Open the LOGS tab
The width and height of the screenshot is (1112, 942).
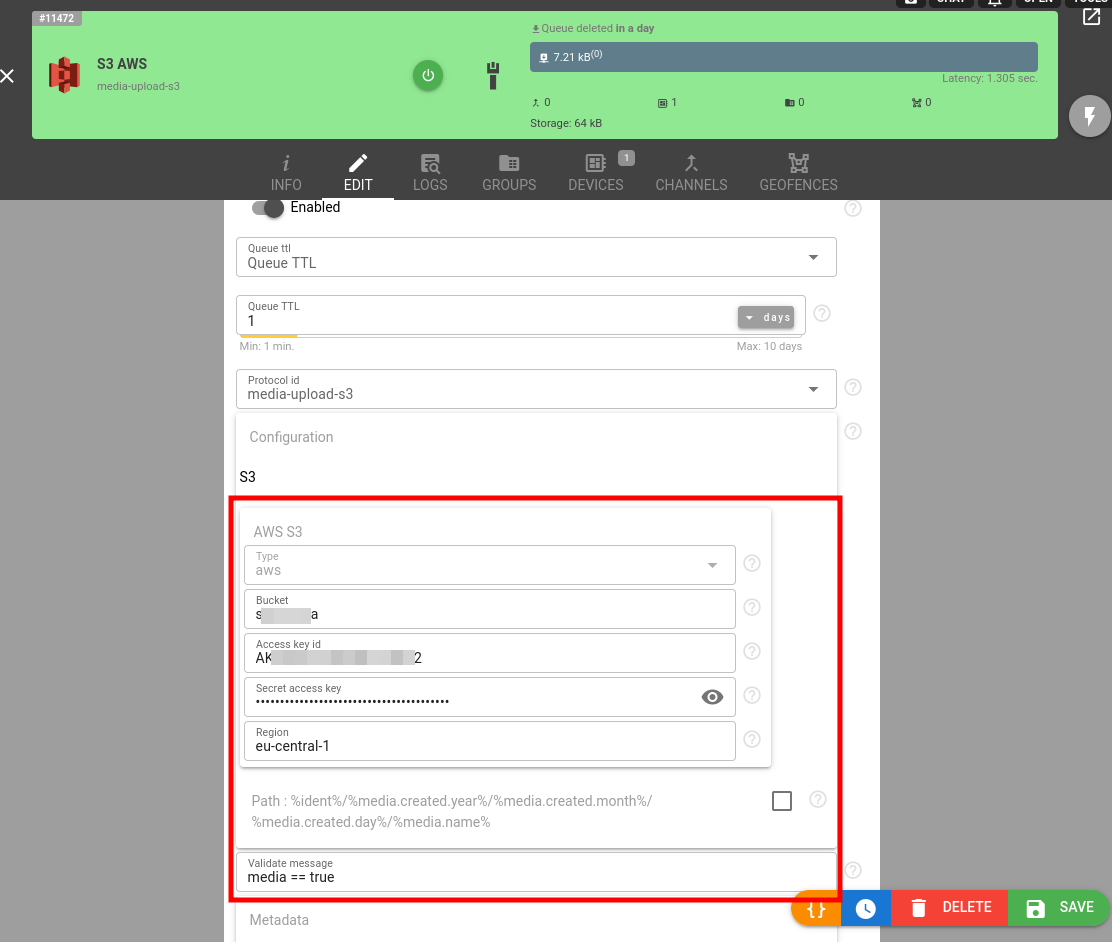tap(430, 173)
